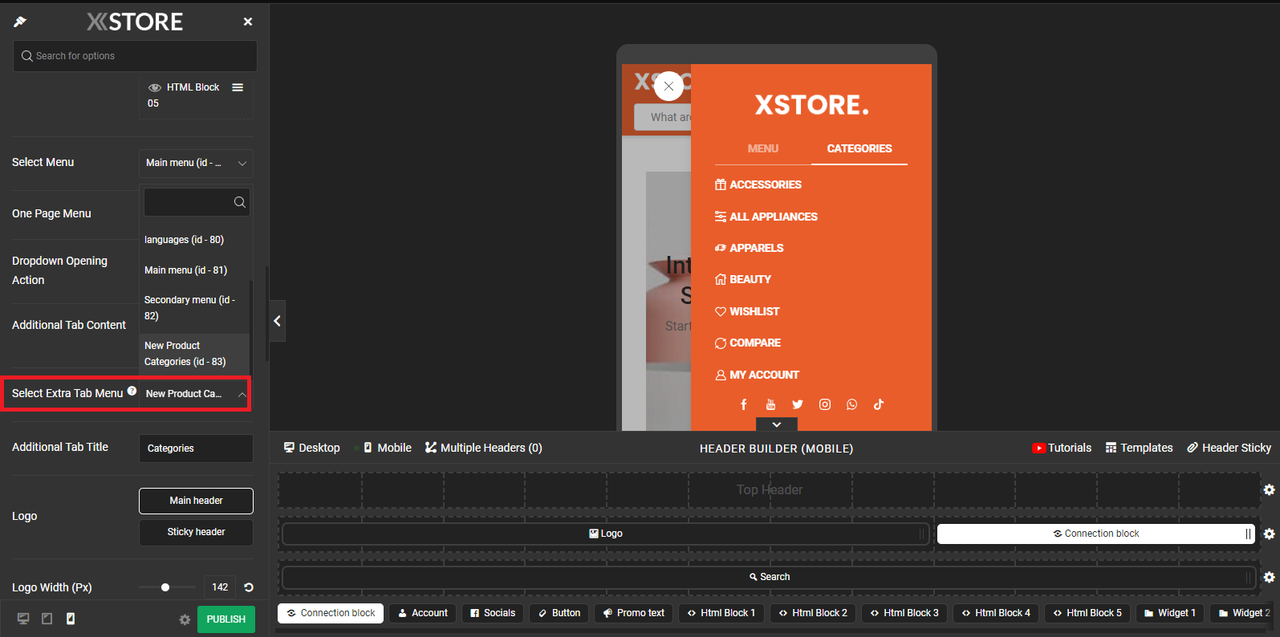Click the Facebook icon in preview

click(x=743, y=405)
